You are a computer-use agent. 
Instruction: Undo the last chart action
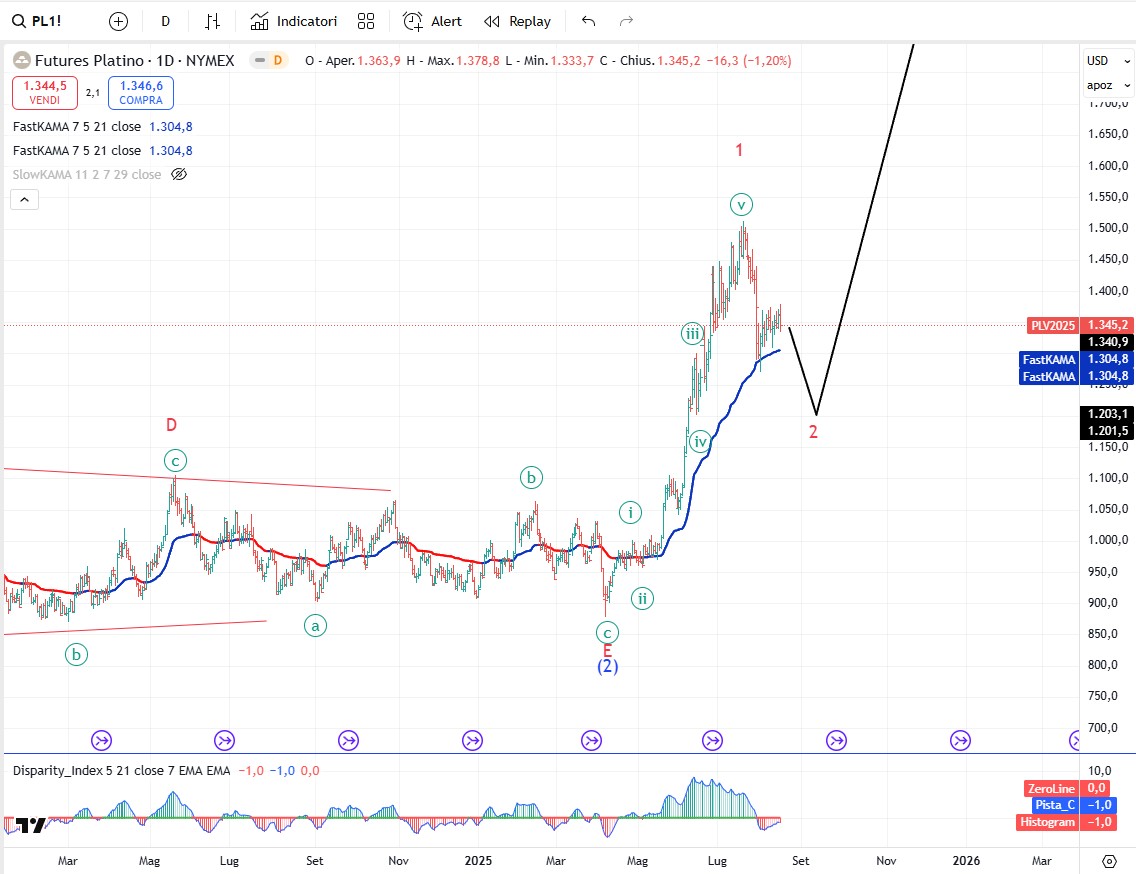tap(588, 21)
